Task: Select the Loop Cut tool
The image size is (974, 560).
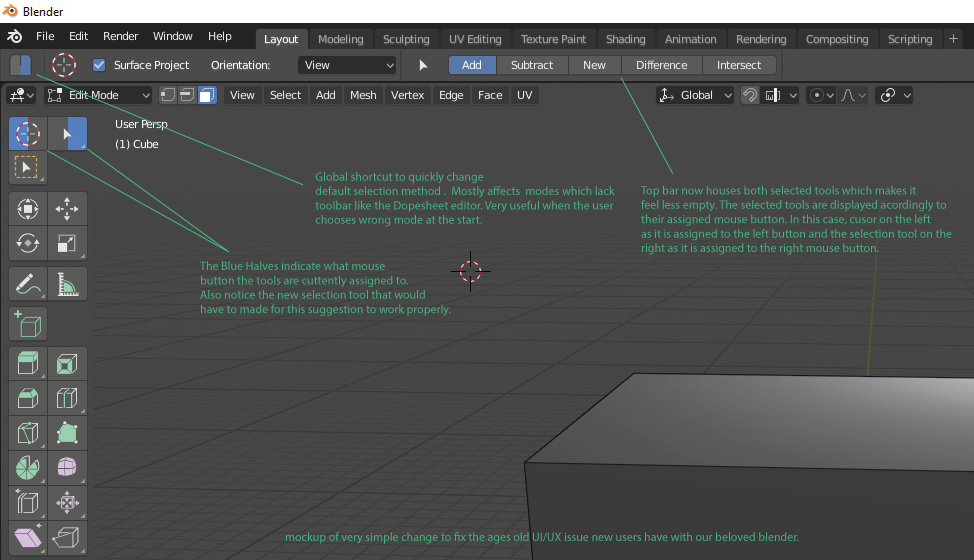Action: (67, 399)
